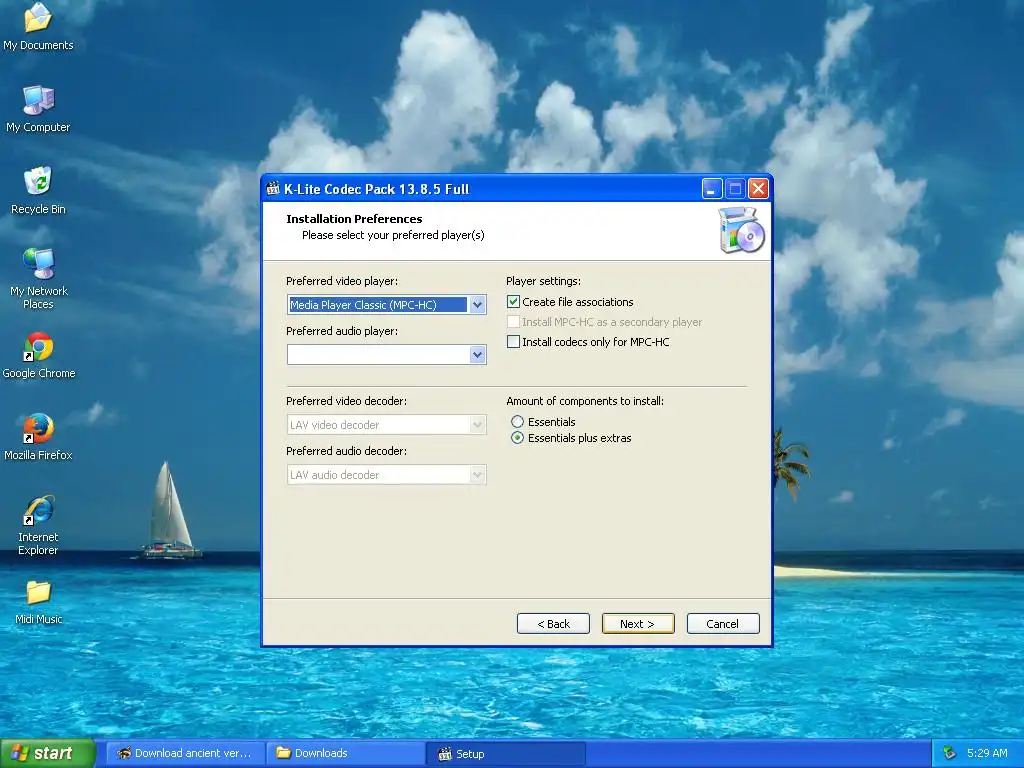Click the Back button
Image resolution: width=1024 pixels, height=768 pixels.
pyautogui.click(x=553, y=624)
